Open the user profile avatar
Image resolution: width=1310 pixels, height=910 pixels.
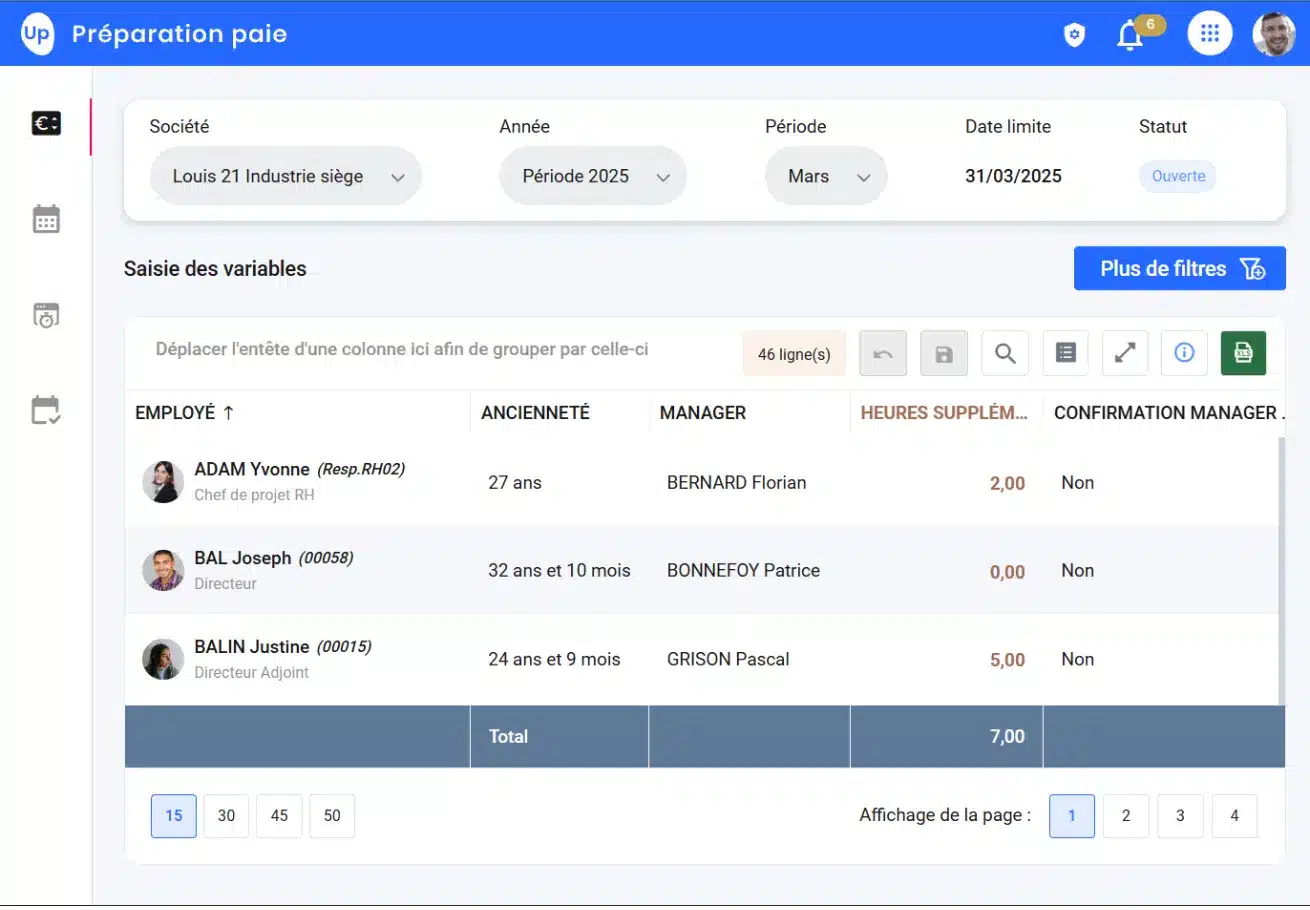pyautogui.click(x=1274, y=33)
